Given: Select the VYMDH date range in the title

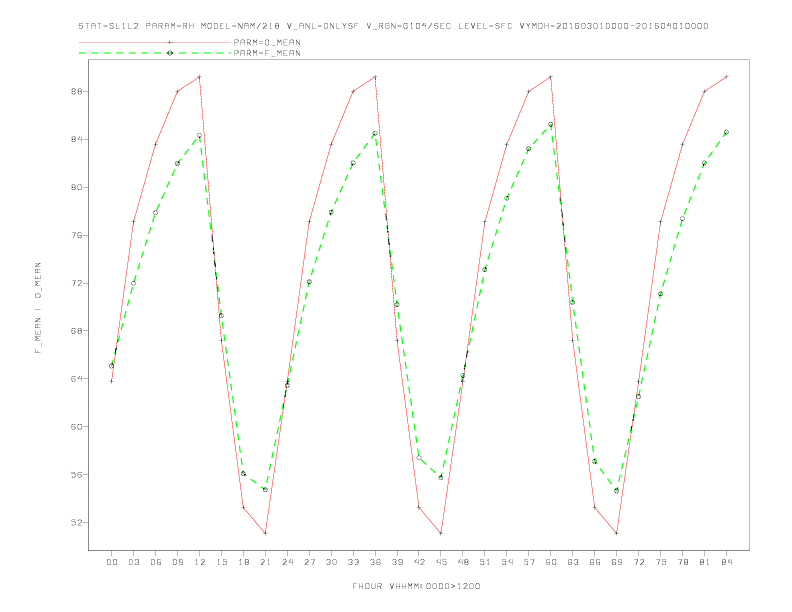Looking at the screenshot, I should (x=614, y=26).
